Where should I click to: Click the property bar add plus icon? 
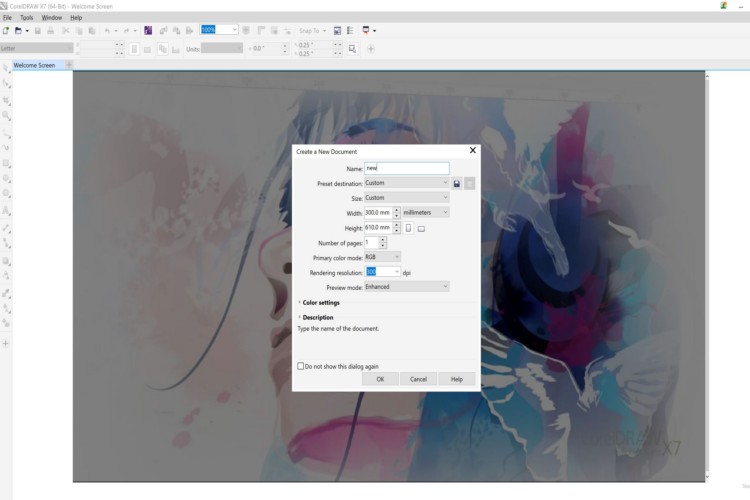371,49
